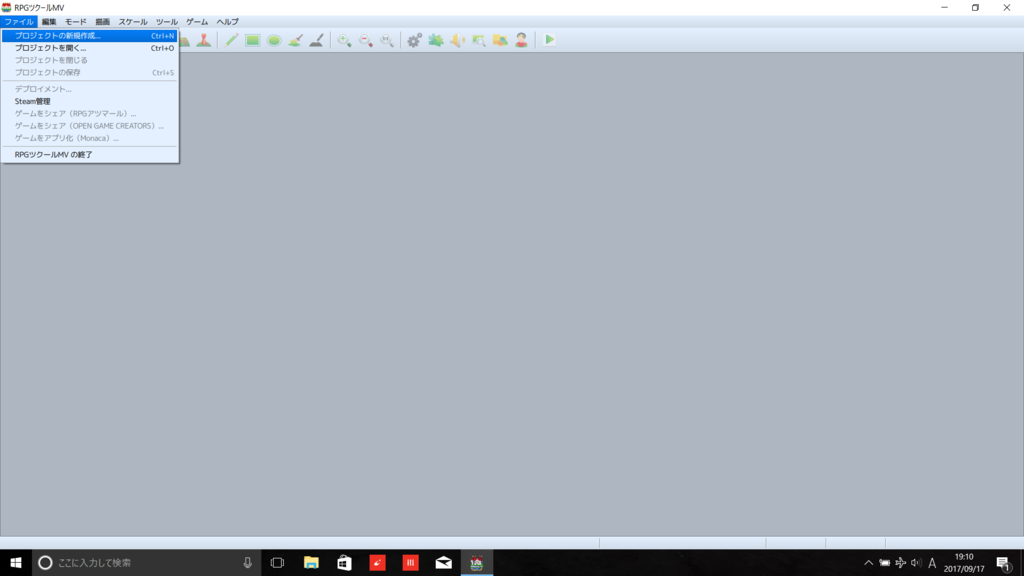Open the Mail app on taskbar
Screen dimensions: 1024x576
[x=443, y=562]
